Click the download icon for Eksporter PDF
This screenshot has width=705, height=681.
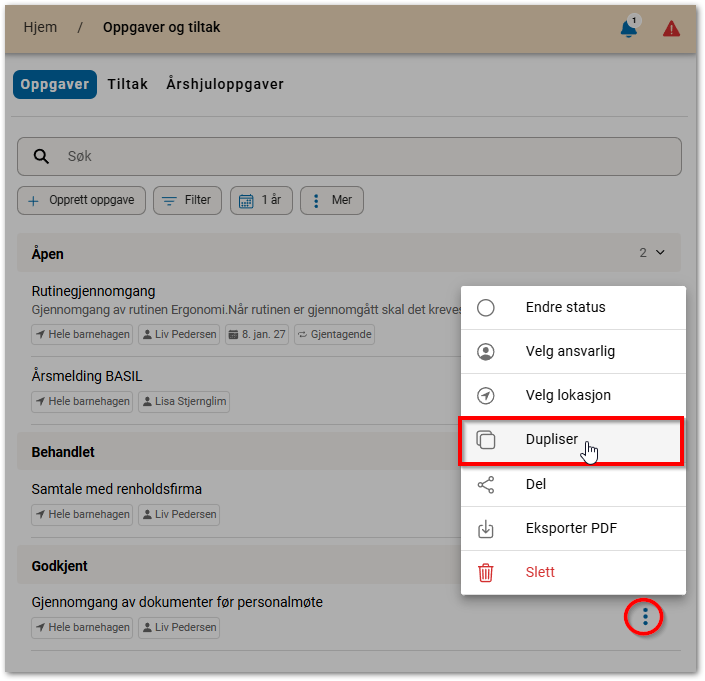(486, 529)
